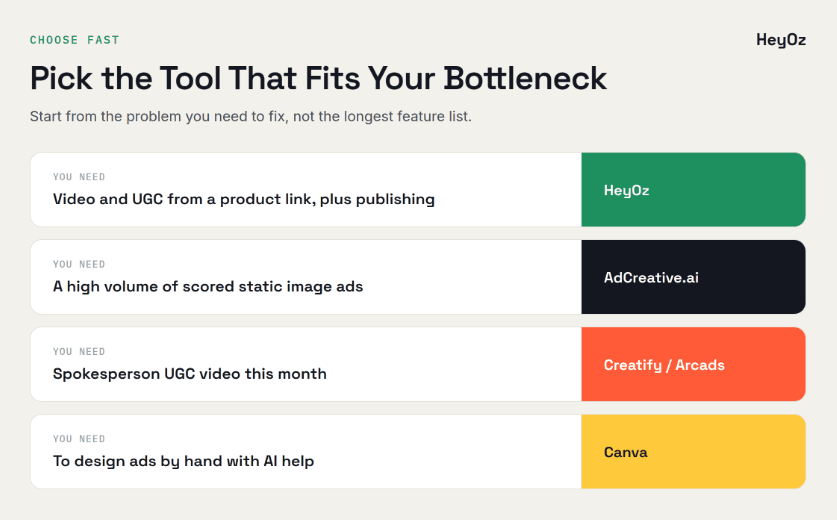The image size is (837, 520).
Task: Click the 'YOU NEED' label in the Creatify card
Action: 79,351
